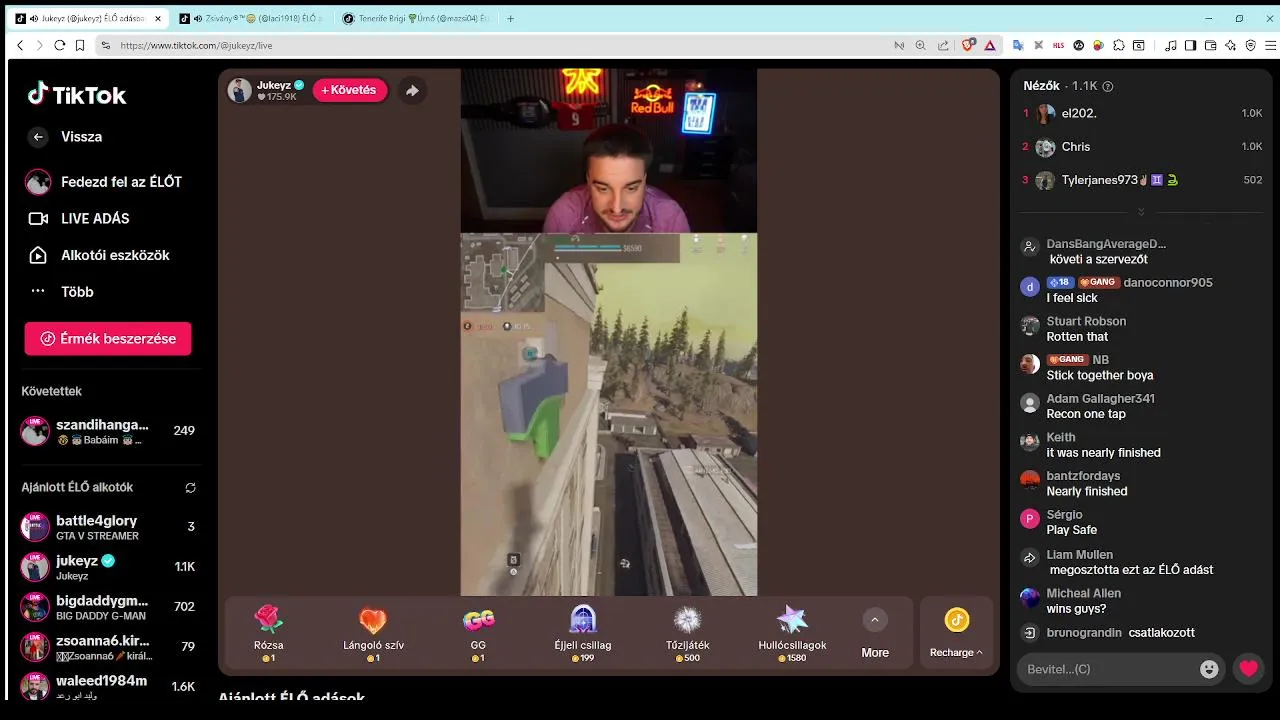Reload the page
The height and width of the screenshot is (720, 1280).
60,45
